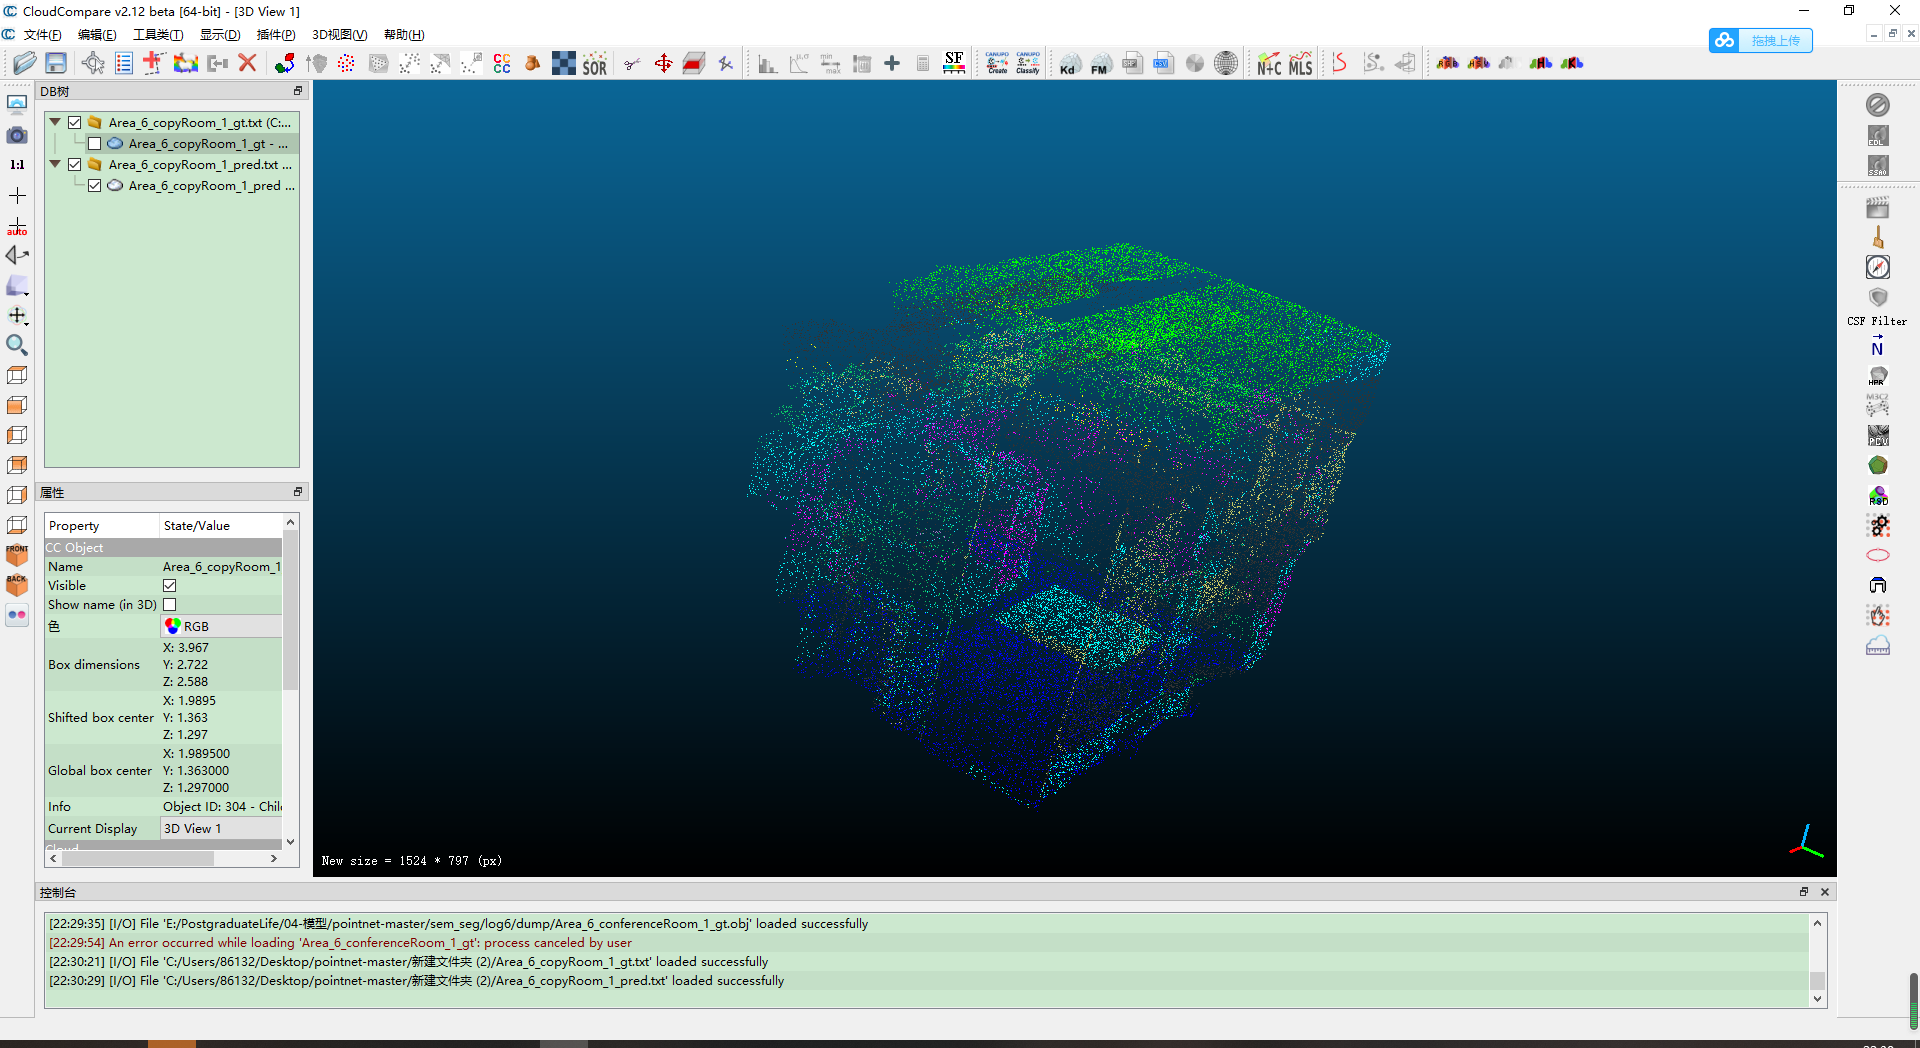Click the 拖拽上传 upload button
Viewport: 1920px width, 1048px height.
point(1761,40)
